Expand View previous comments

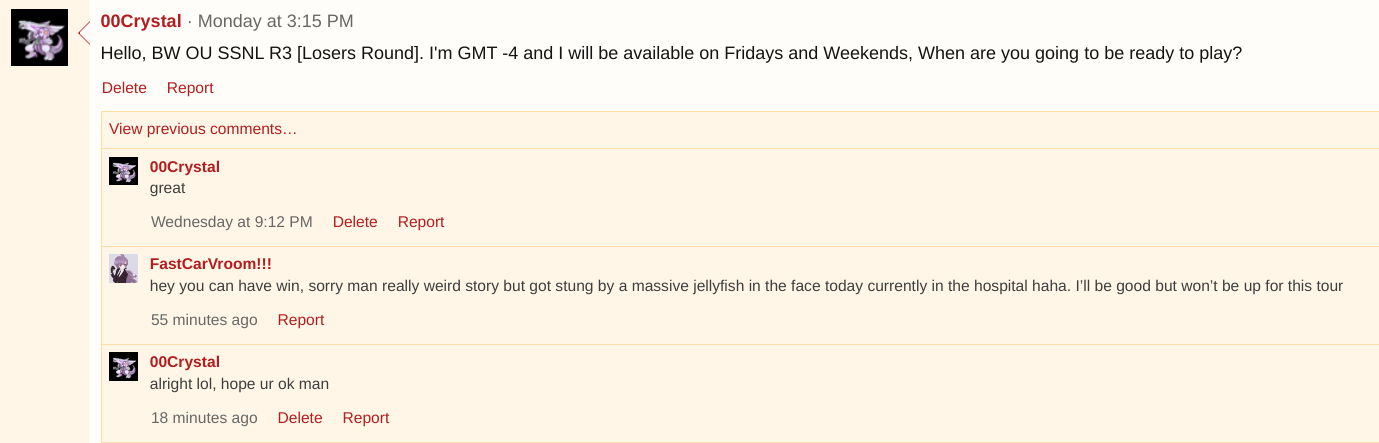click(x=203, y=129)
